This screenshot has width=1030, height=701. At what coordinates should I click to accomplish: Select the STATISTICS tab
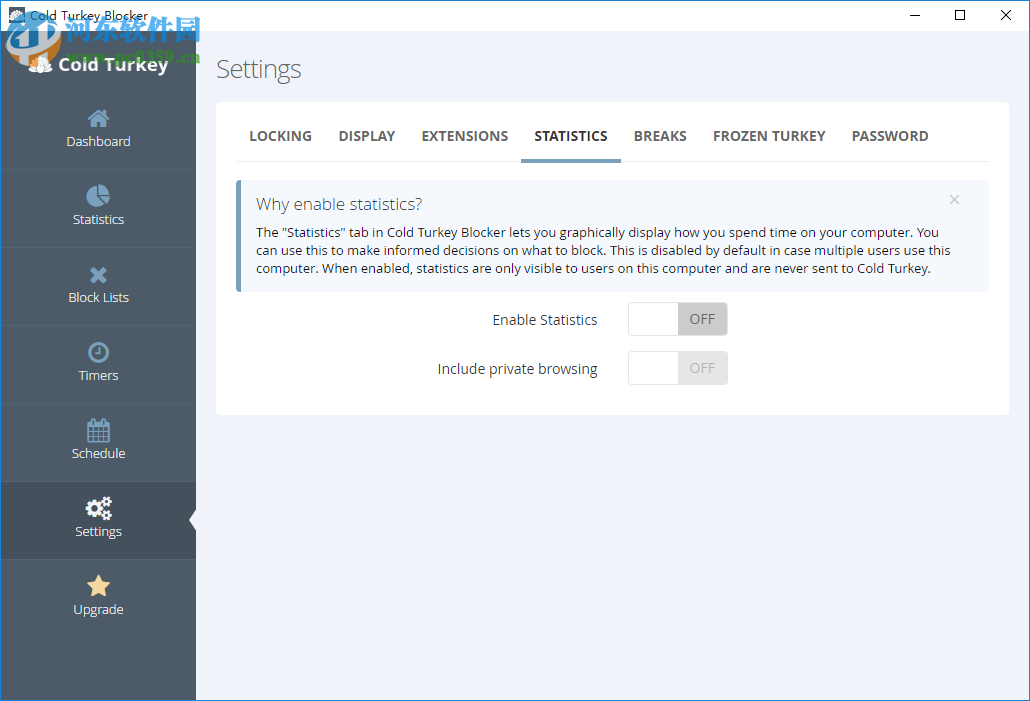pyautogui.click(x=571, y=136)
